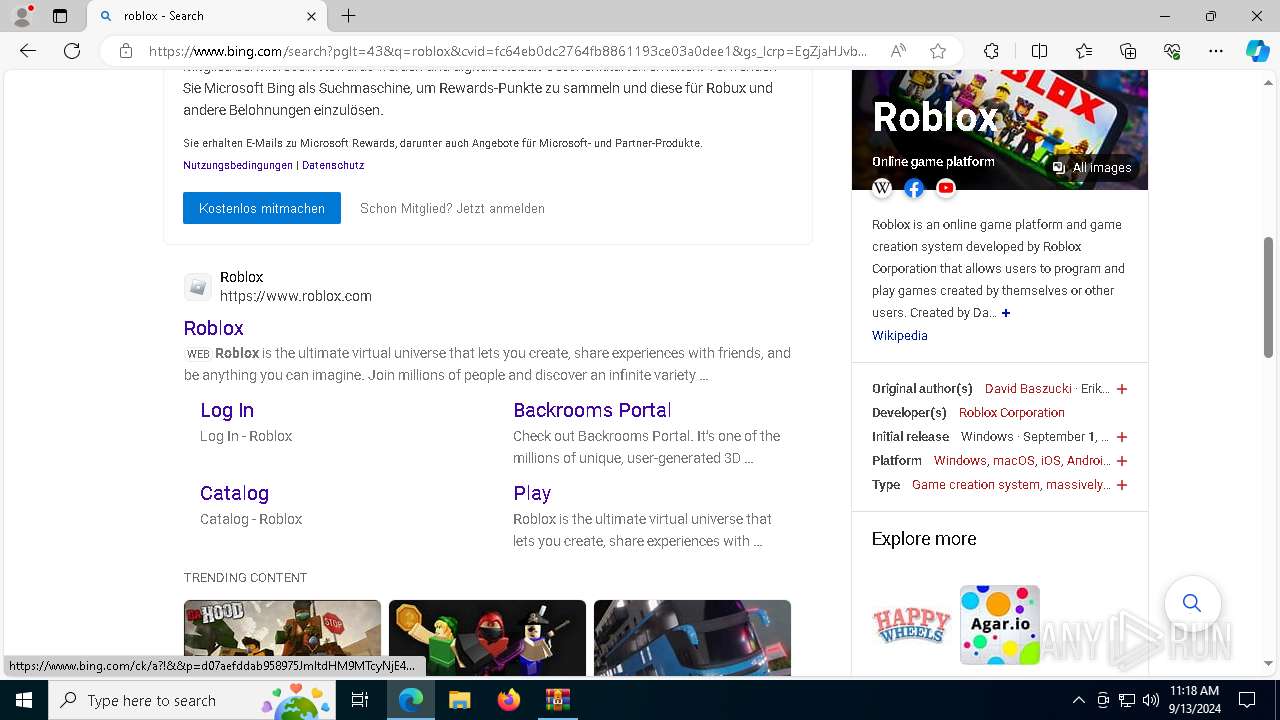The height and width of the screenshot is (720, 1280).
Task: Open the Play sitelink
Action: click(532, 493)
